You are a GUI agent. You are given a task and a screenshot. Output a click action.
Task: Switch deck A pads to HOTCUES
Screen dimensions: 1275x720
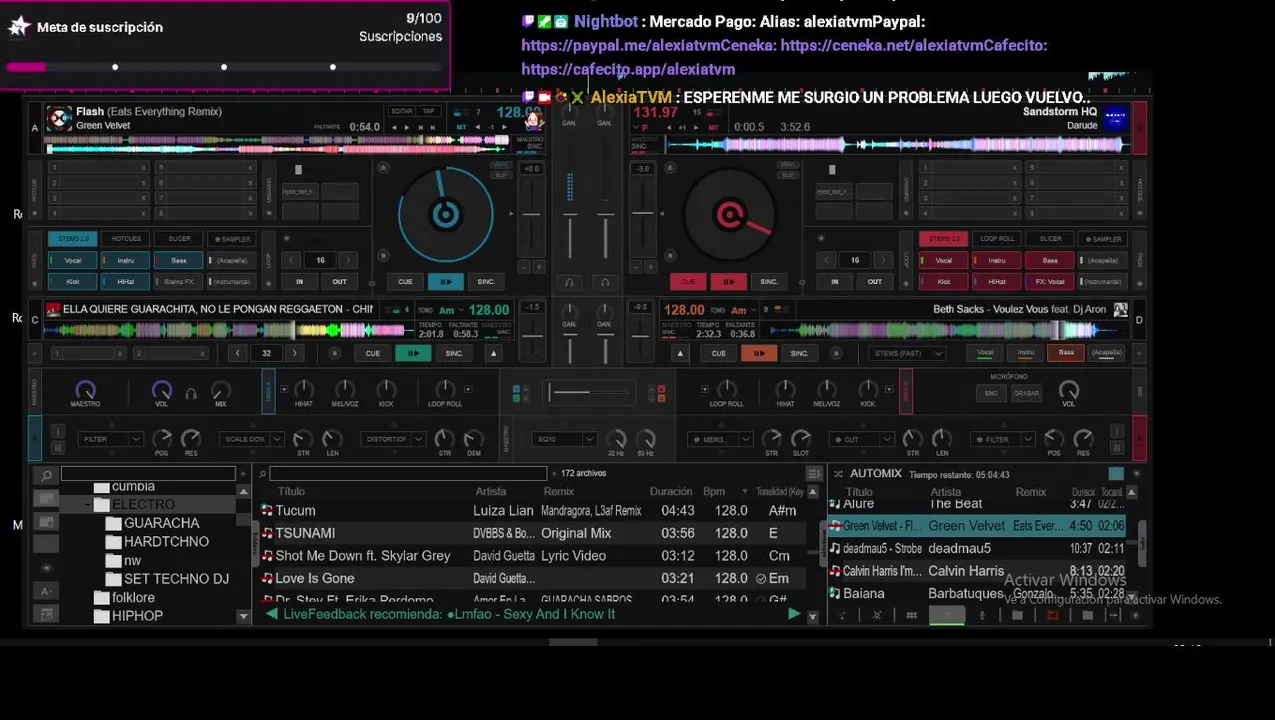[126, 239]
